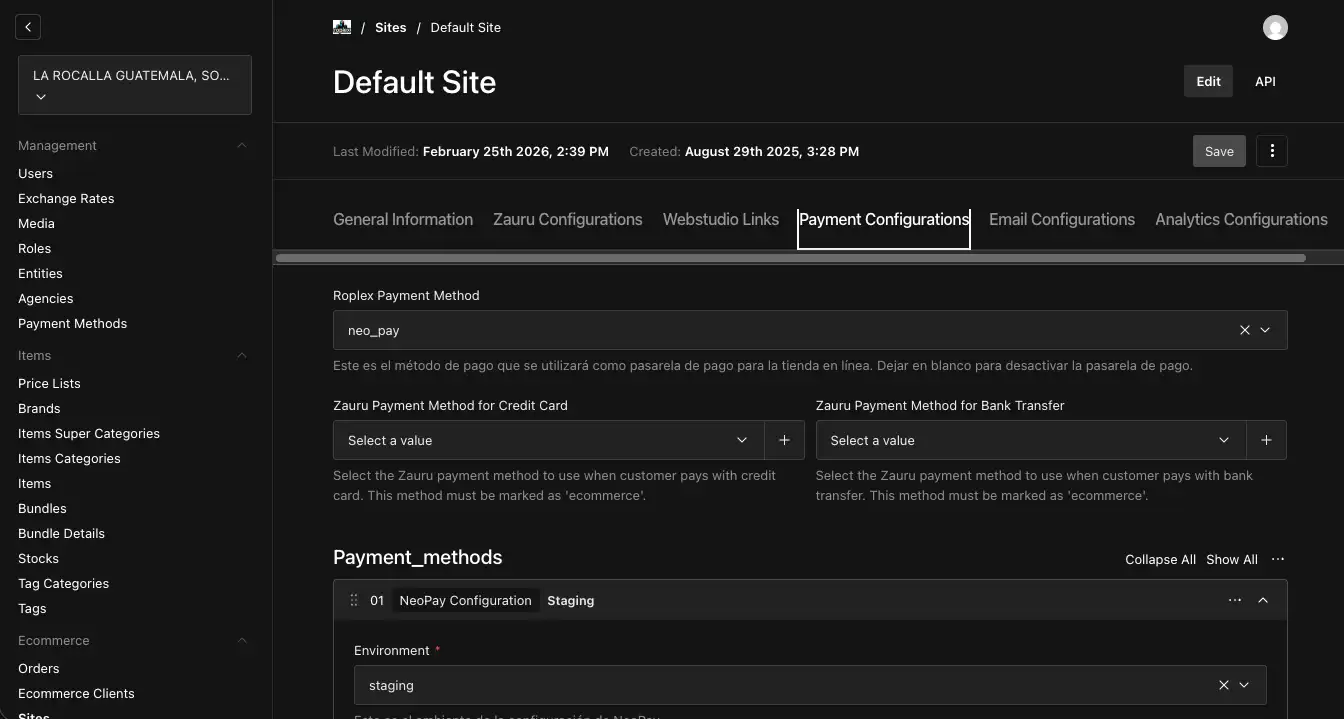Open the Payment_methods overflow ellipsis menu

[1278, 559]
